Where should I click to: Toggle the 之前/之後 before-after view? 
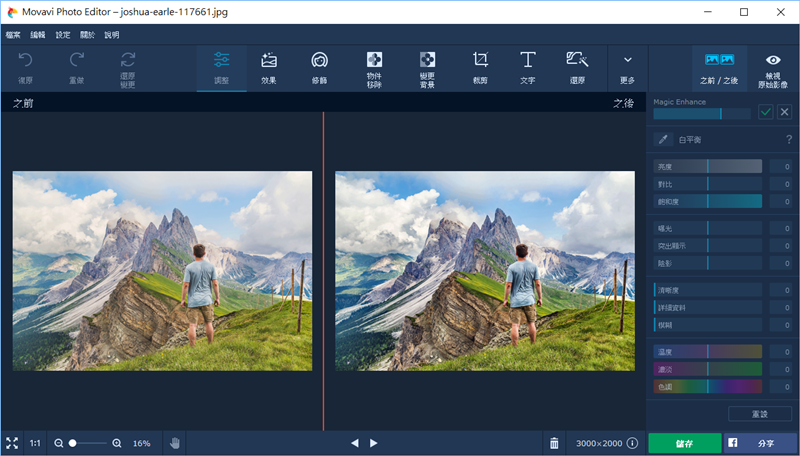(x=720, y=67)
